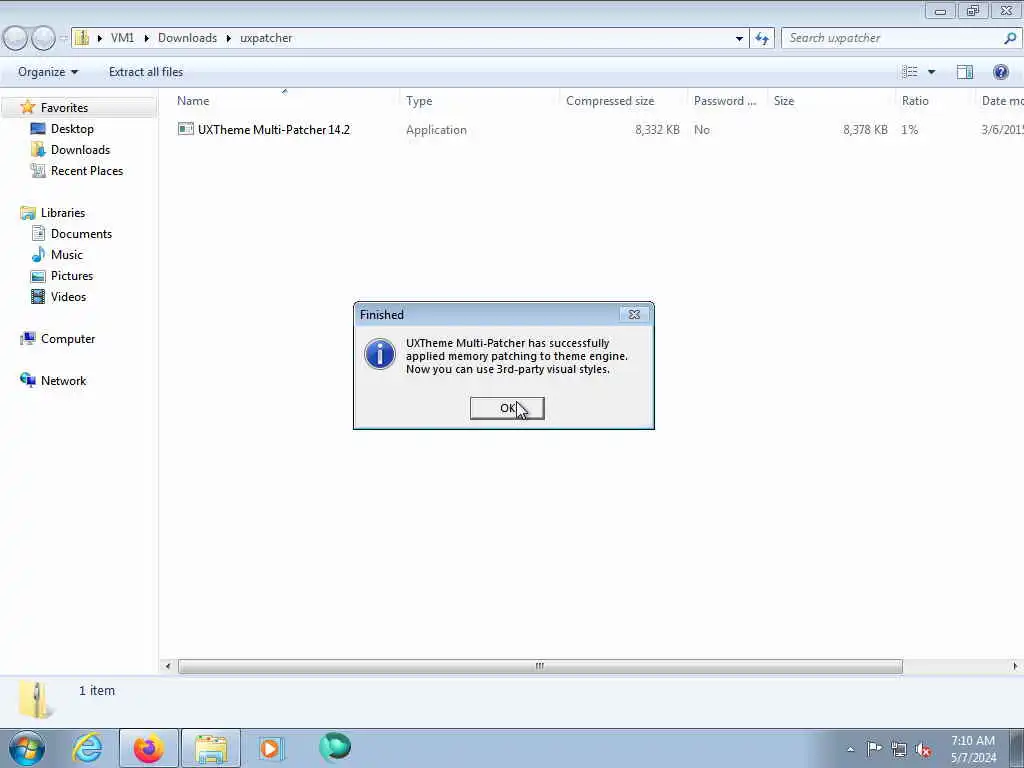
Task: Select VM1 in the address breadcrumb
Action: click(122, 38)
